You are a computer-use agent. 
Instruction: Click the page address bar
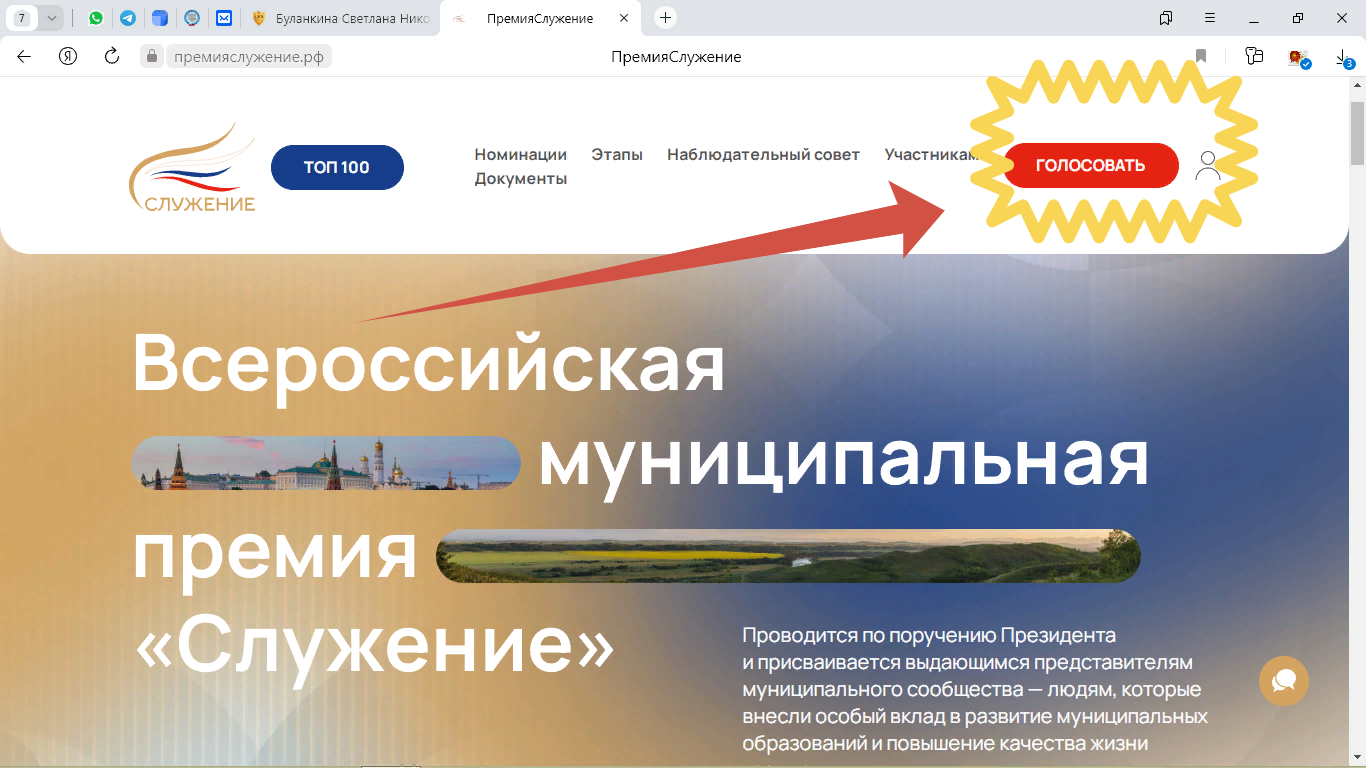pyautogui.click(x=250, y=57)
